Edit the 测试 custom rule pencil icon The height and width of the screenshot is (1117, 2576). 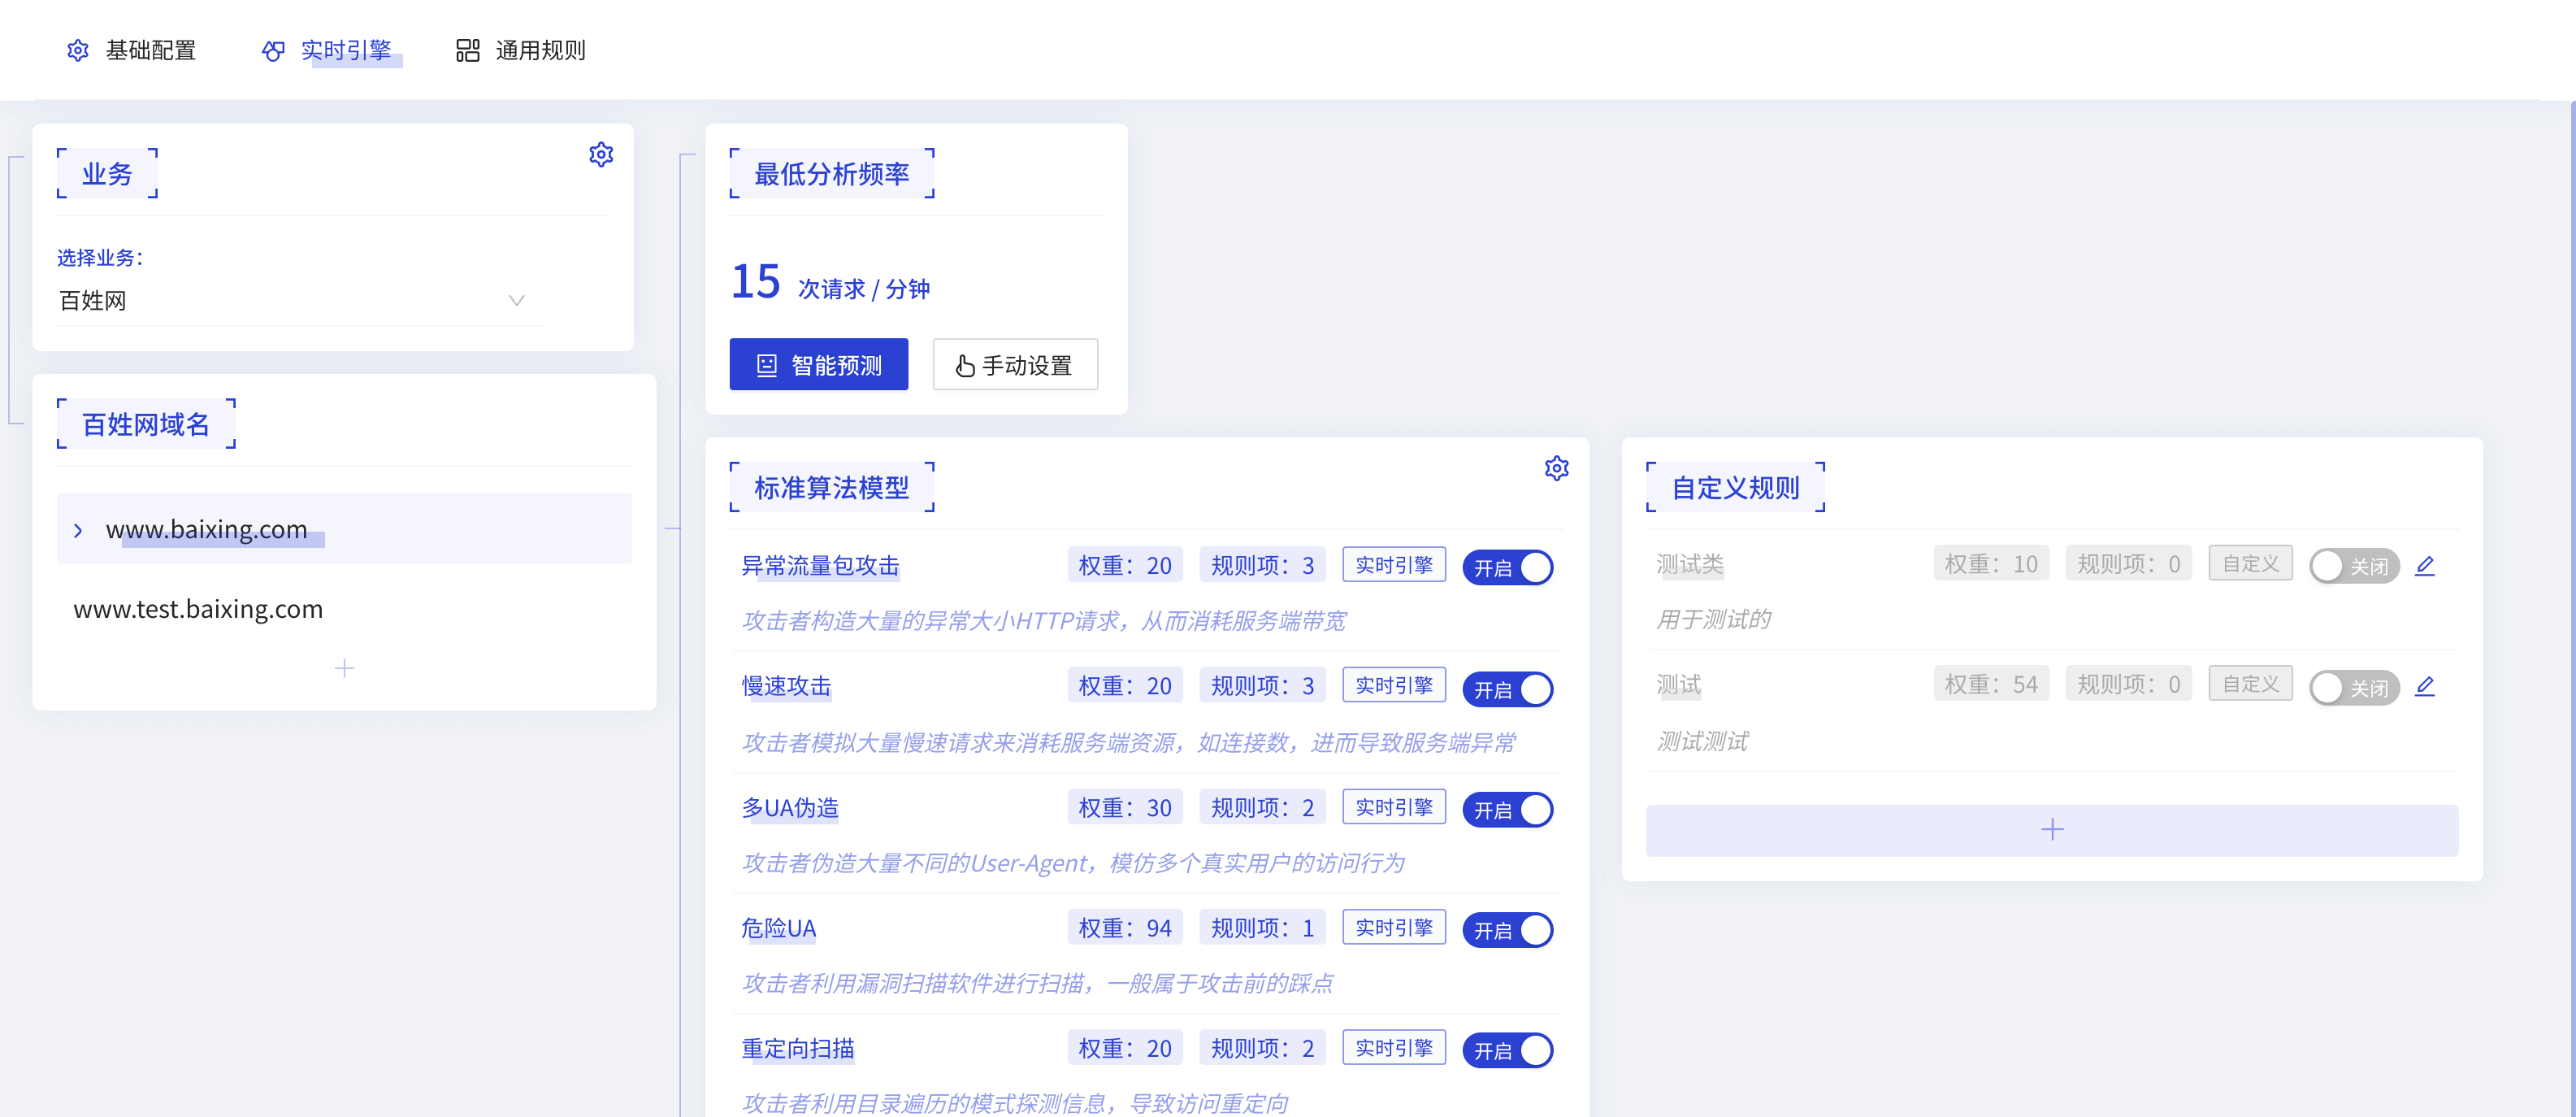point(2424,687)
